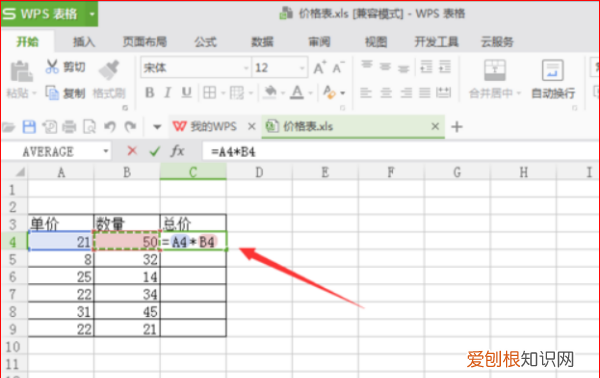Screen dimensions: 600x378
Task: Toggle italic formatting
Action: point(167,93)
